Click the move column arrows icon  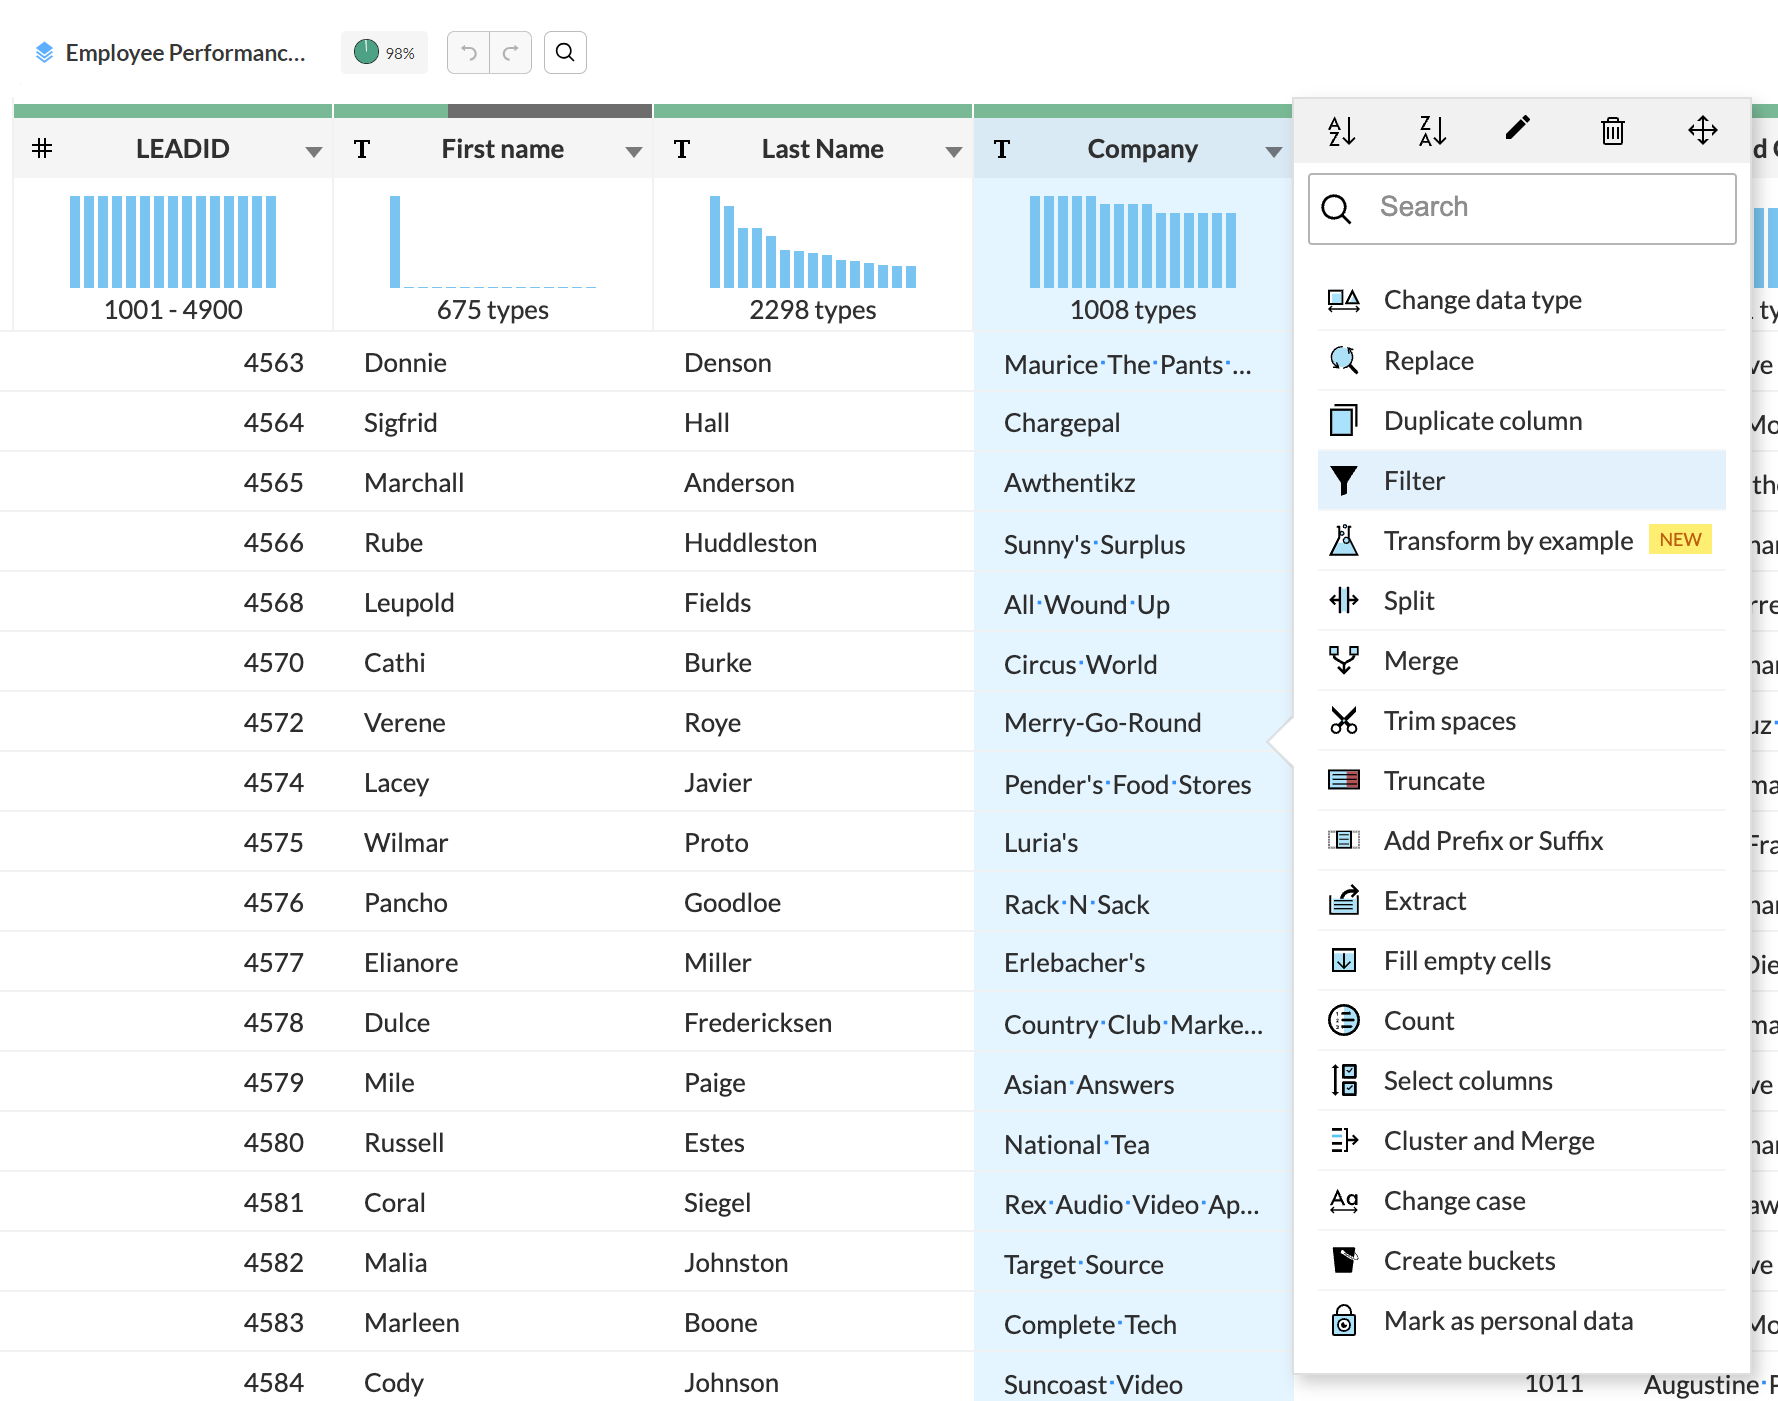1702,130
